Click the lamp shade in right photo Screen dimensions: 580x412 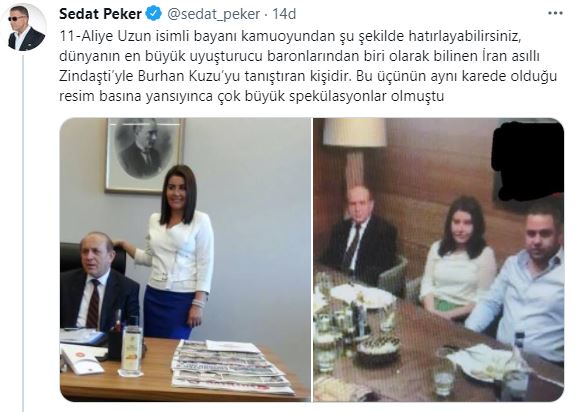[x=354, y=132]
